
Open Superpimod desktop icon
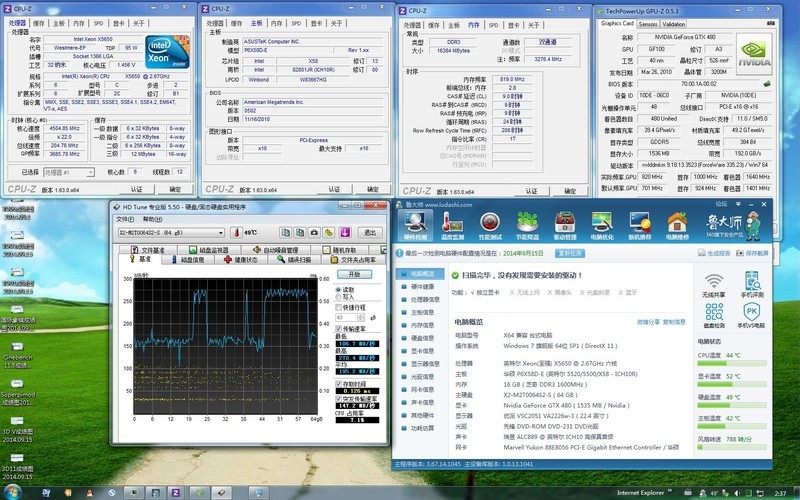point(17,392)
